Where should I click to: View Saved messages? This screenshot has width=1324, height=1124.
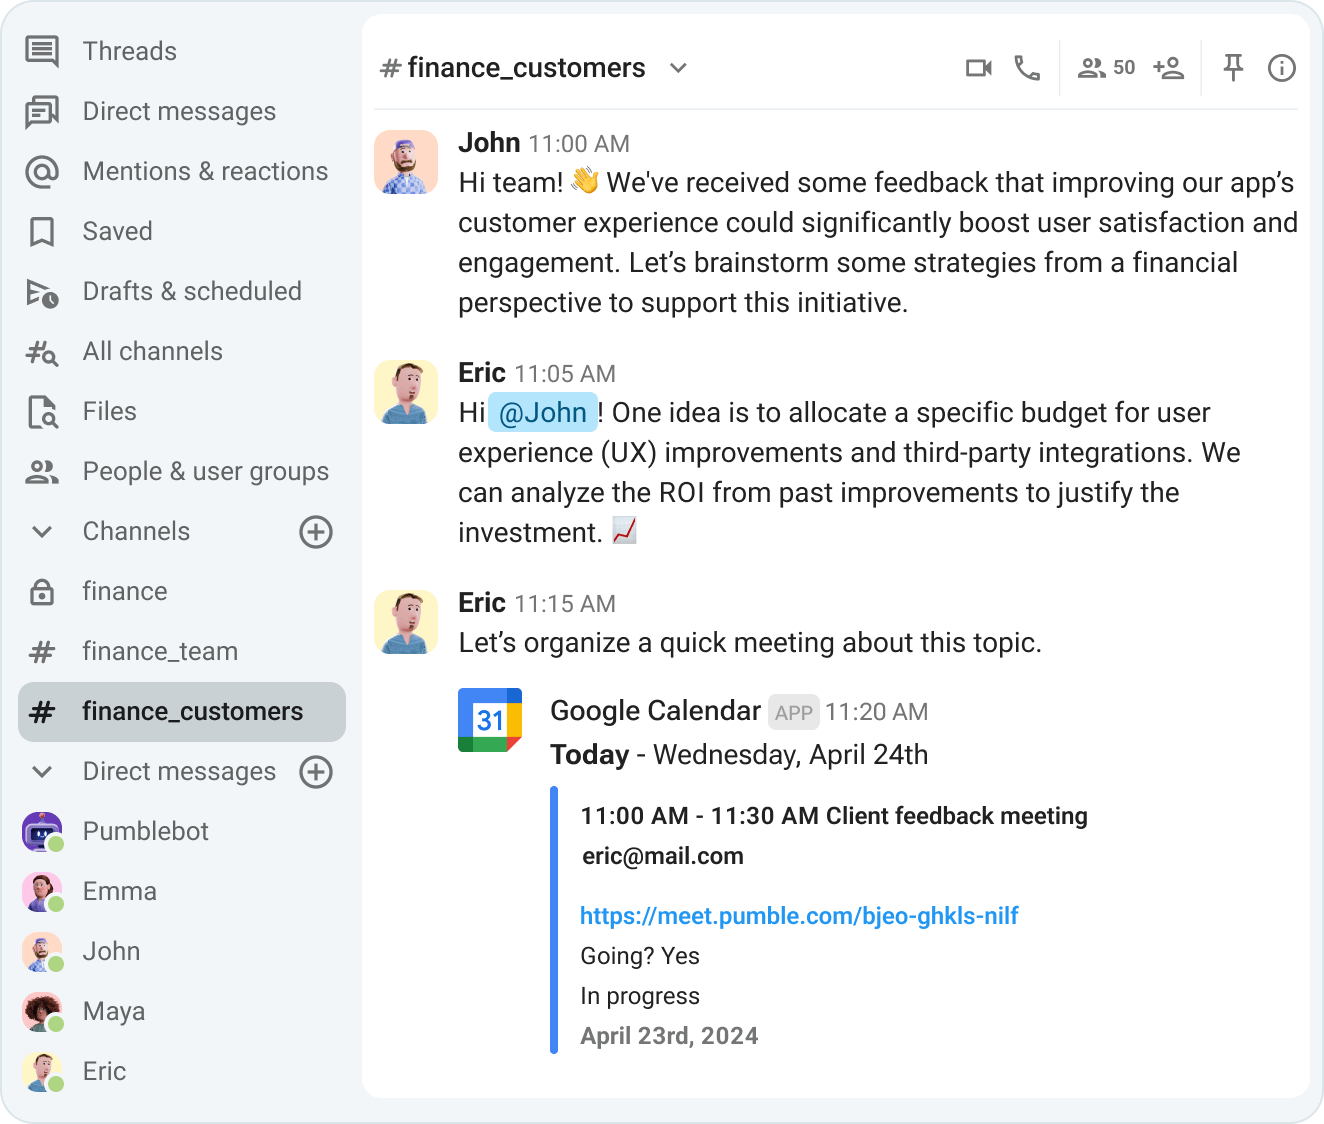(117, 231)
